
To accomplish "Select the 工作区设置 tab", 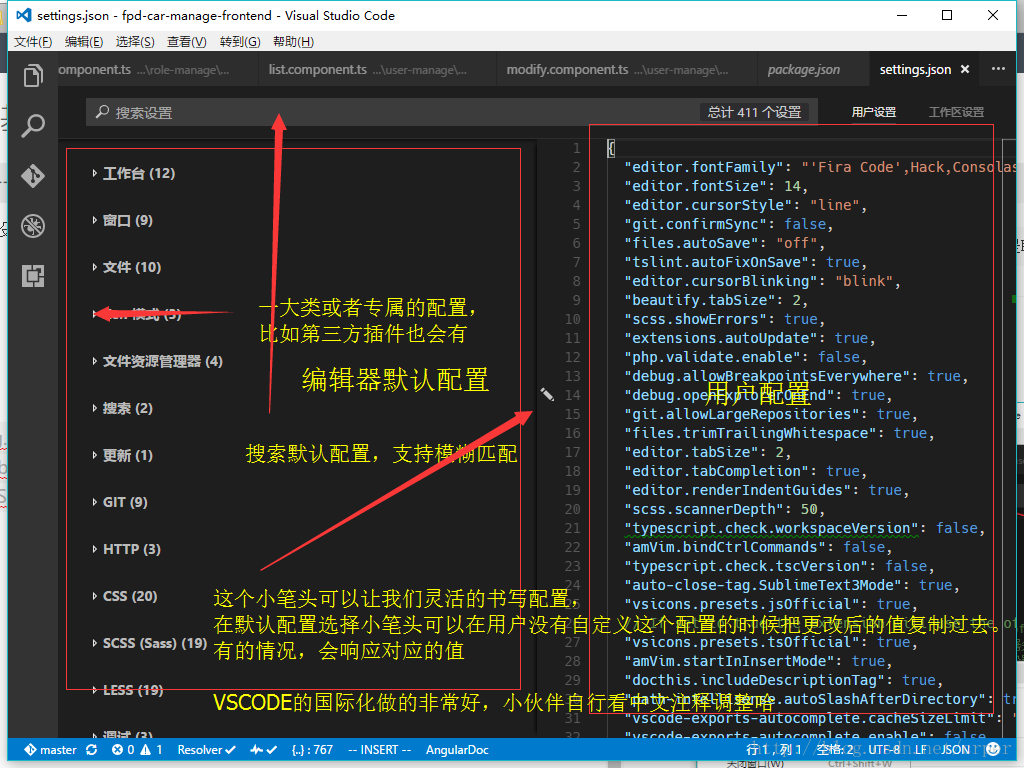I will (956, 112).
